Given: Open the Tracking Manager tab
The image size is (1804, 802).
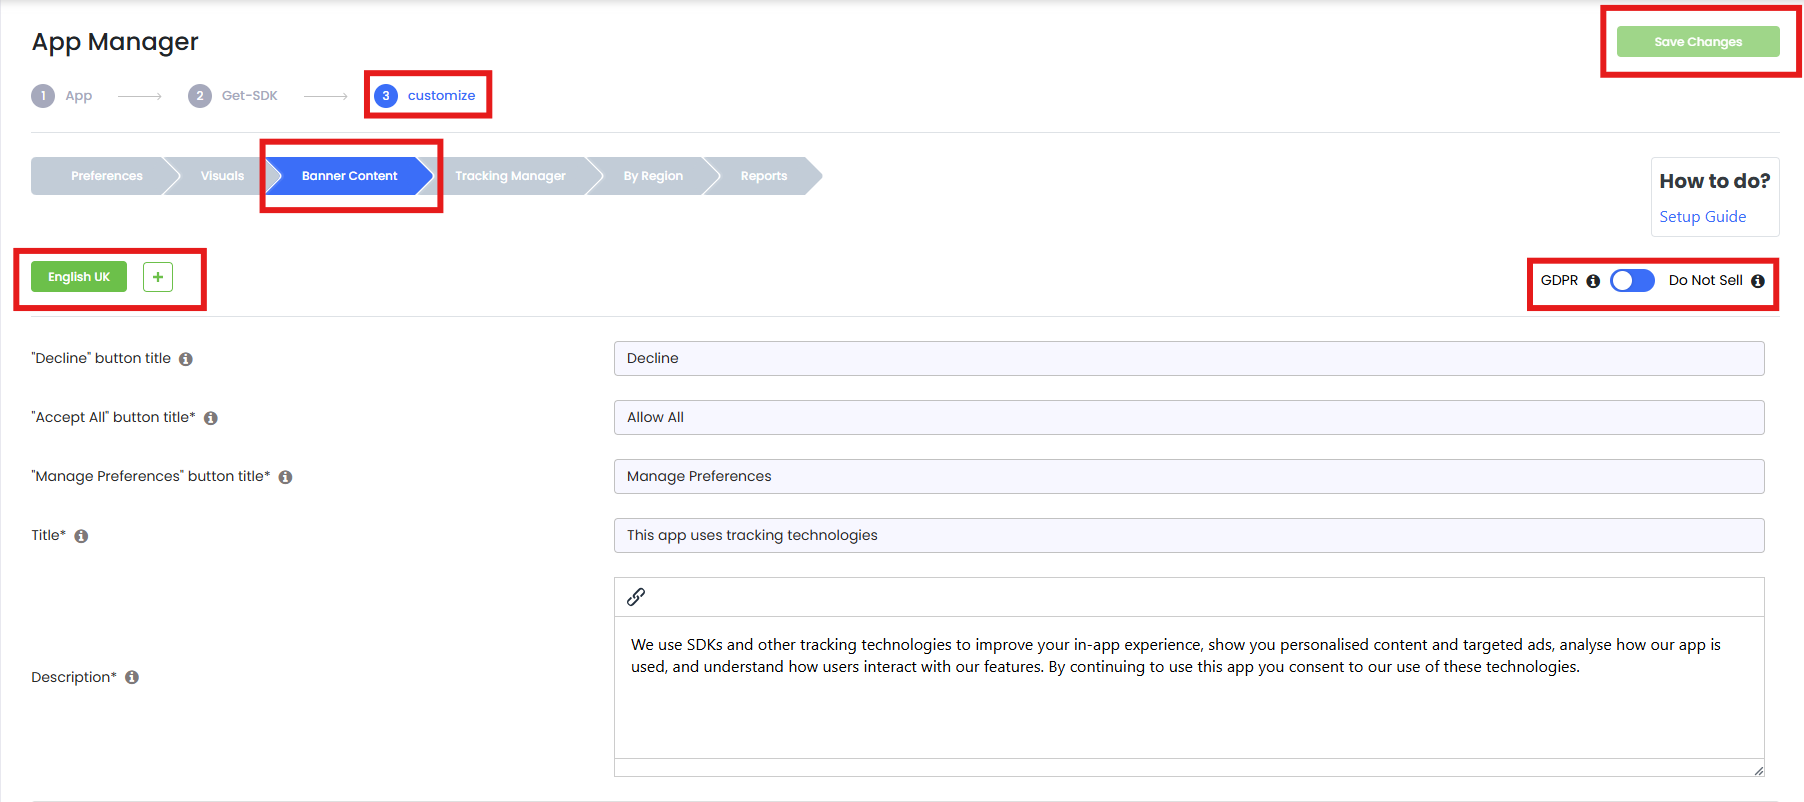Looking at the screenshot, I should (510, 176).
